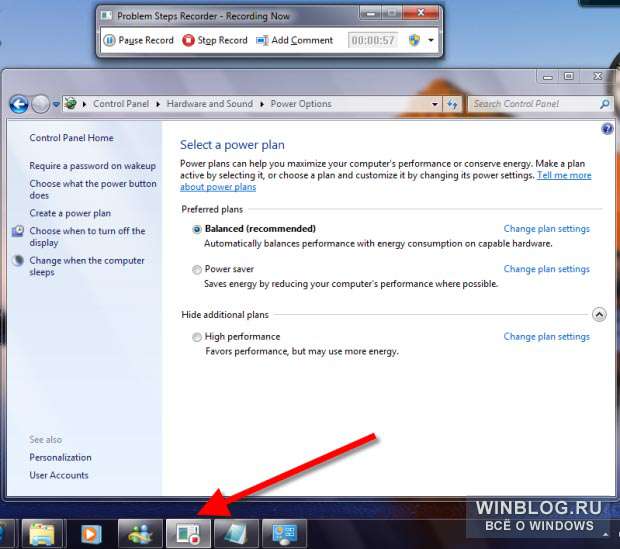This screenshot has height=549, width=620.
Task: Open the notepad-like taskbar icon
Action: 236,534
